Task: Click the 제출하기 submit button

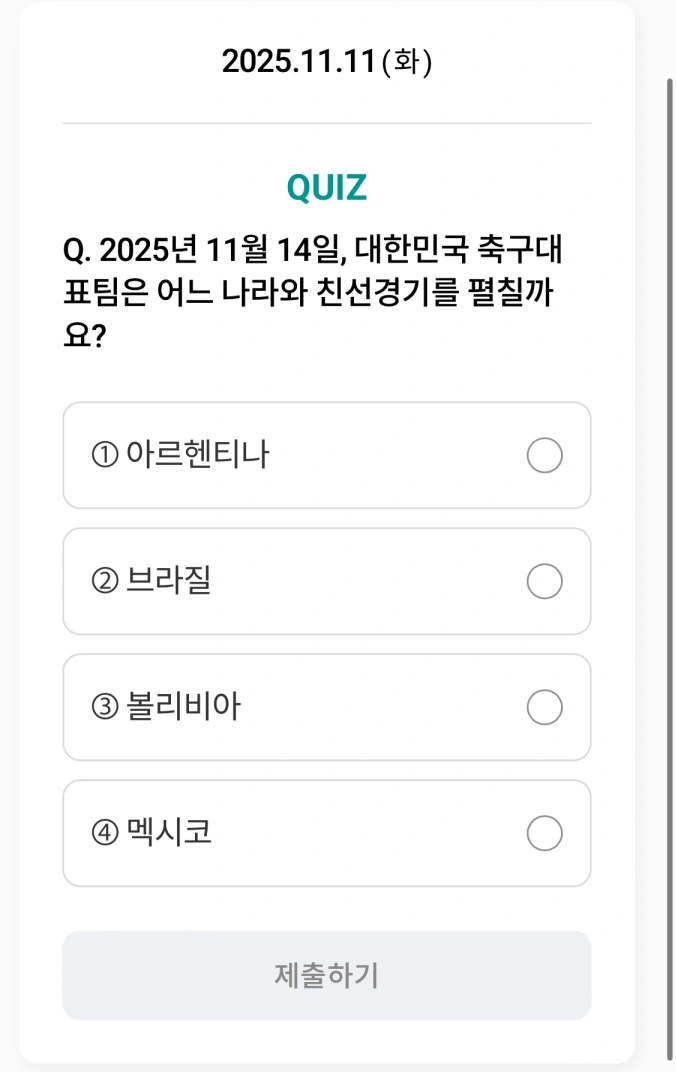Action: [326, 974]
